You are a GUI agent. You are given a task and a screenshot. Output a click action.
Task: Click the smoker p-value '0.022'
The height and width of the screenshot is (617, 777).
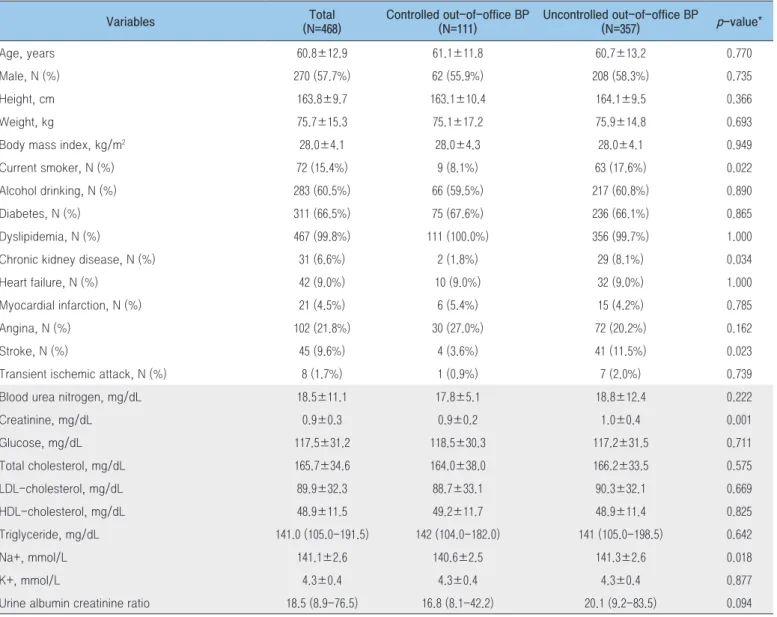(x=739, y=168)
